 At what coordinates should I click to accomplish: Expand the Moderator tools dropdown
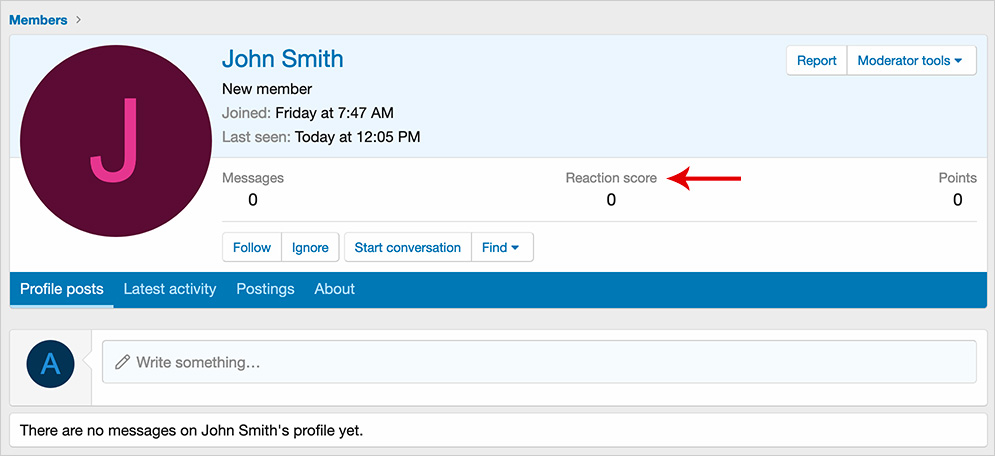point(910,61)
